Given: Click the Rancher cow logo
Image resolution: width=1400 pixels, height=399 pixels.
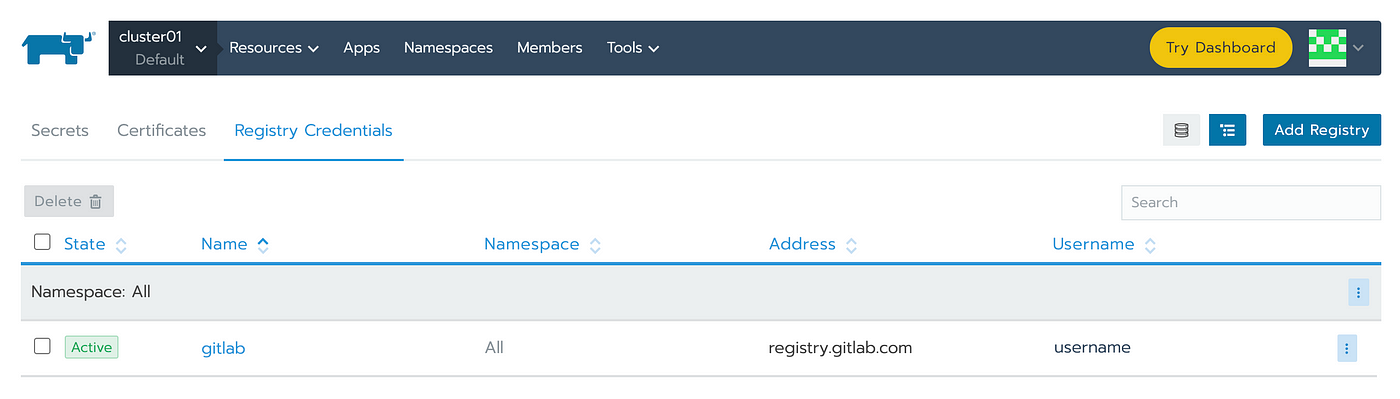Looking at the screenshot, I should pos(58,47).
